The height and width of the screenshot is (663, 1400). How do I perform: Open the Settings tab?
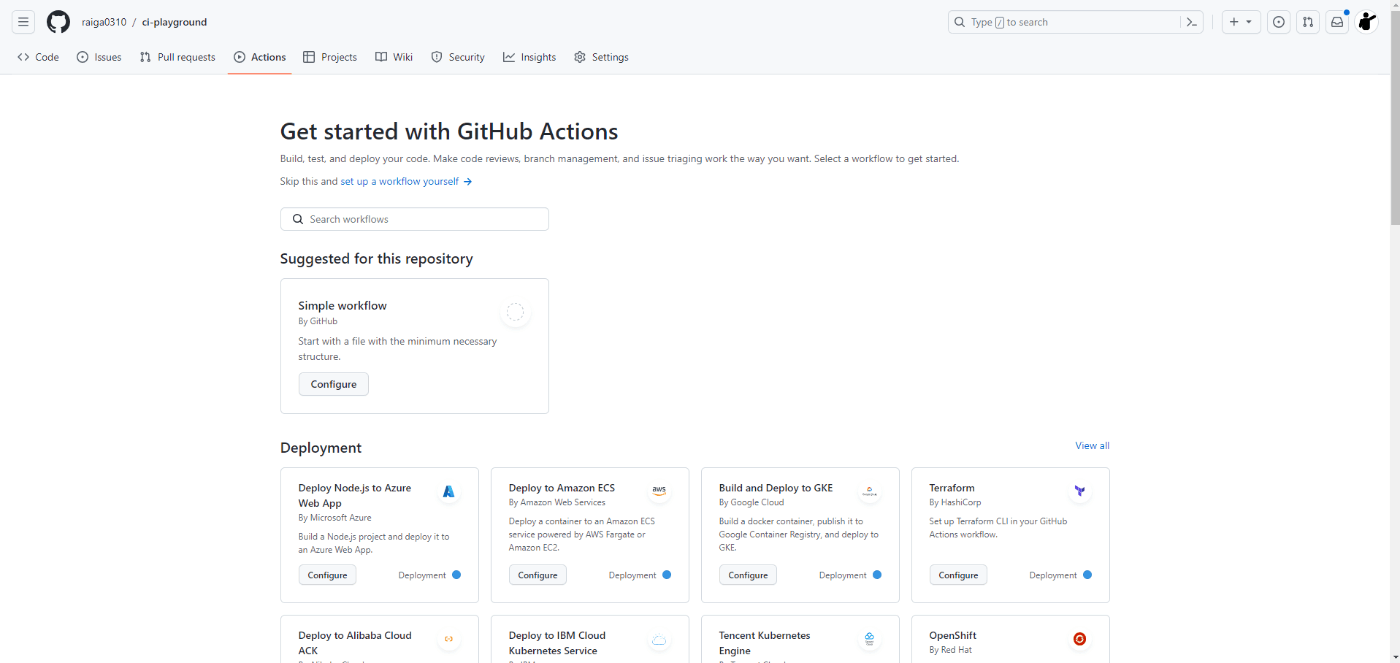601,57
